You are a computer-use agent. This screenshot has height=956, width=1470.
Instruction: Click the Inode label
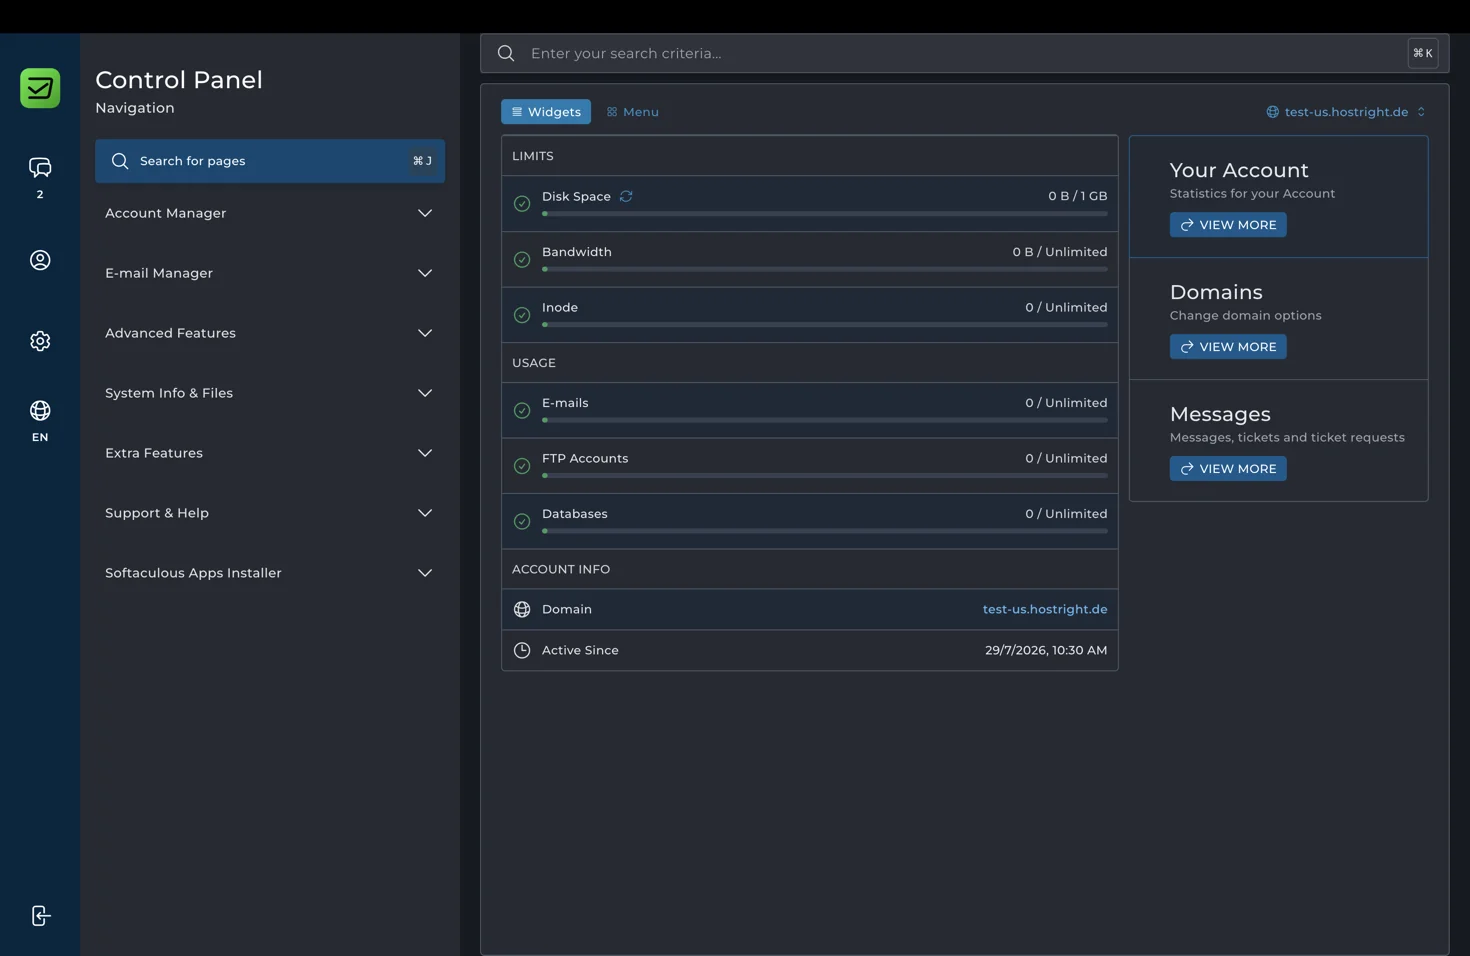click(x=560, y=307)
